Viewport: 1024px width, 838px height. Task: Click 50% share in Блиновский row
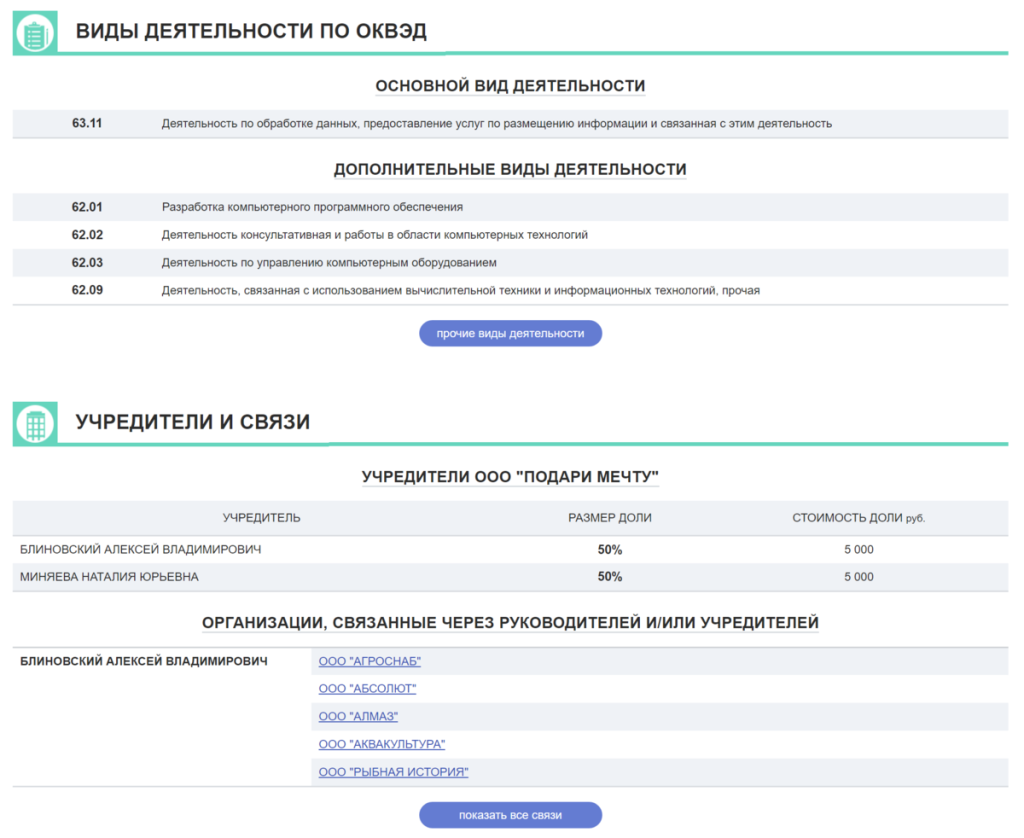click(610, 550)
